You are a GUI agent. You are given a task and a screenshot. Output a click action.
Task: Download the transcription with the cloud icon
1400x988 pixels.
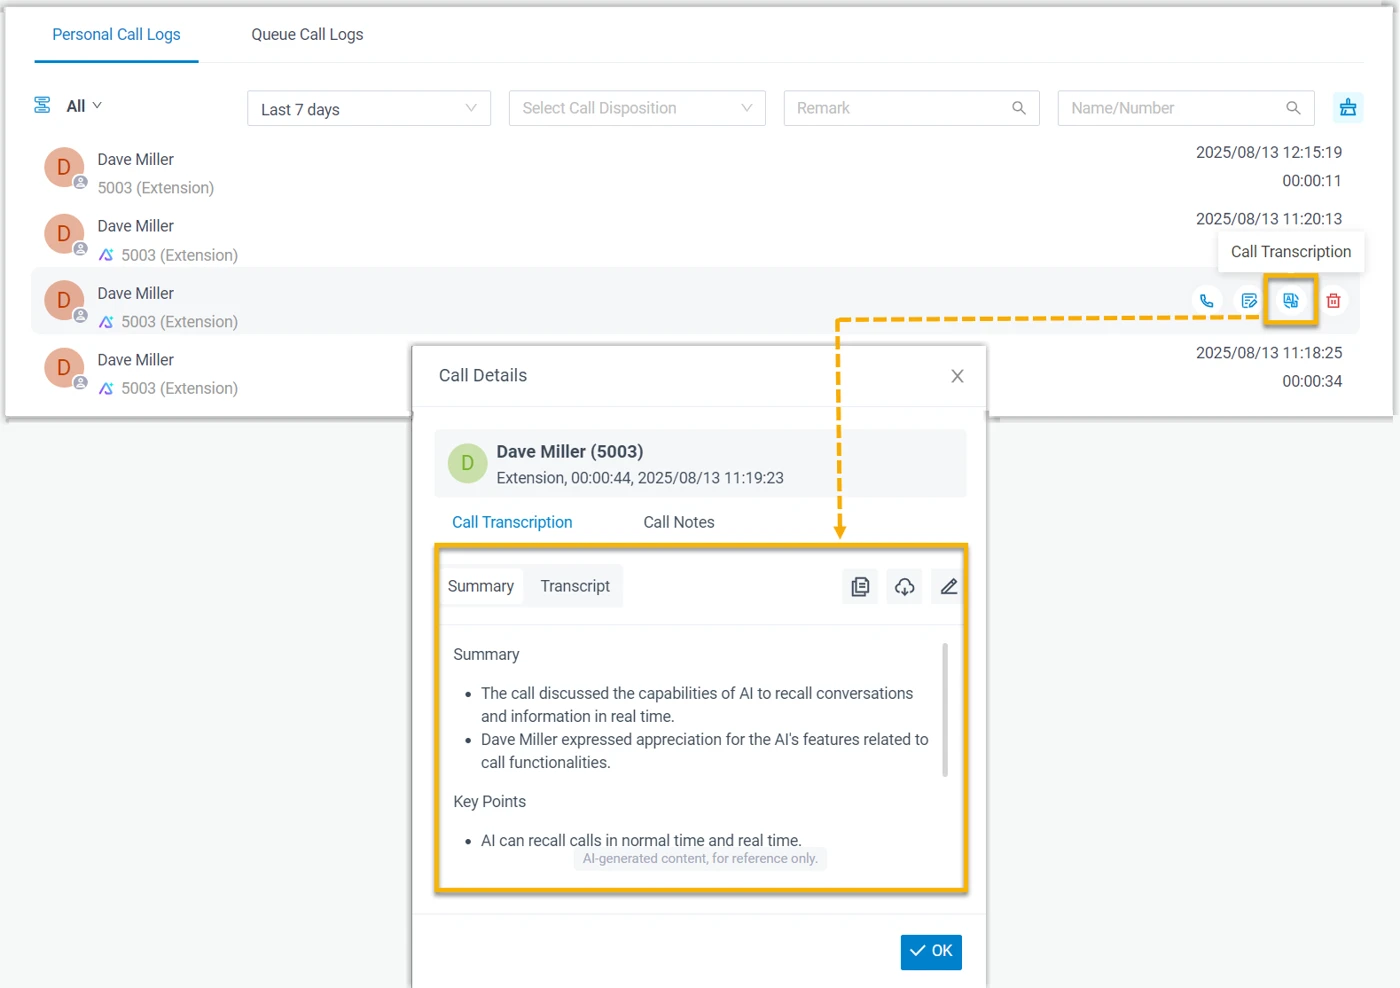[904, 587]
